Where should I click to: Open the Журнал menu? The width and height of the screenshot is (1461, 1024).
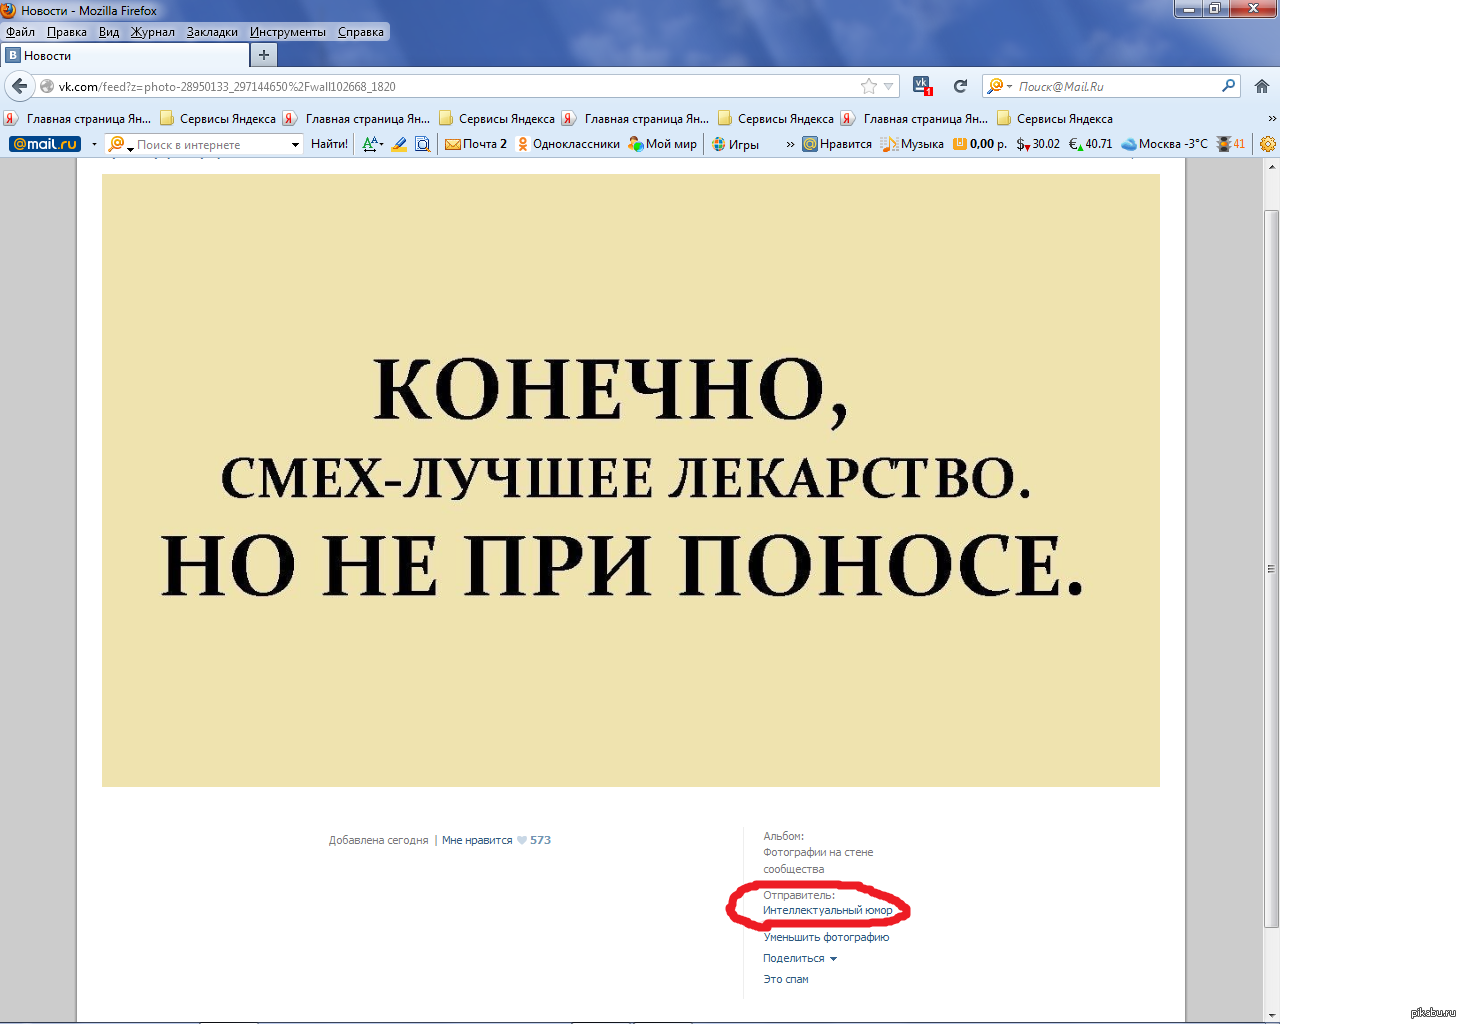click(153, 32)
